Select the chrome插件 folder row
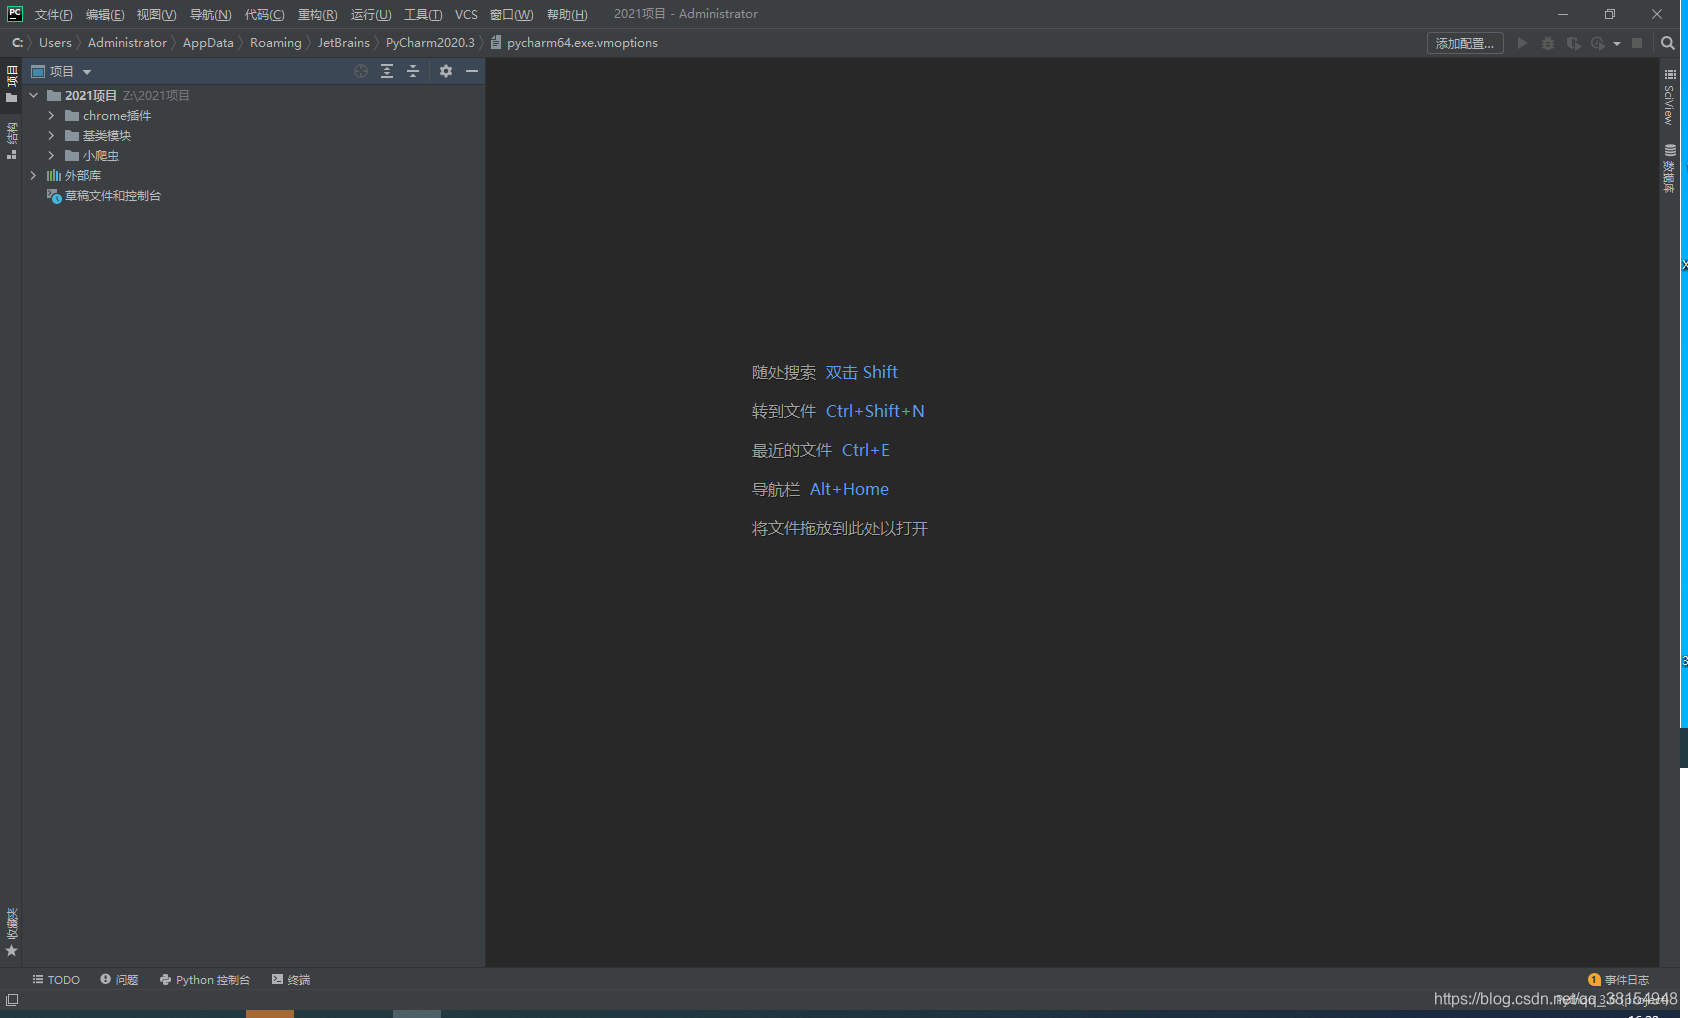Viewport: 1688px width, 1018px height. pyautogui.click(x=253, y=115)
